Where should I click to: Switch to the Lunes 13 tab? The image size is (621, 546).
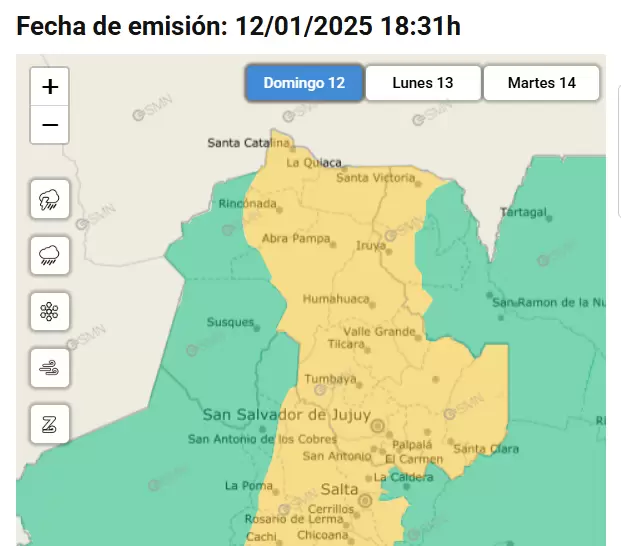click(423, 83)
